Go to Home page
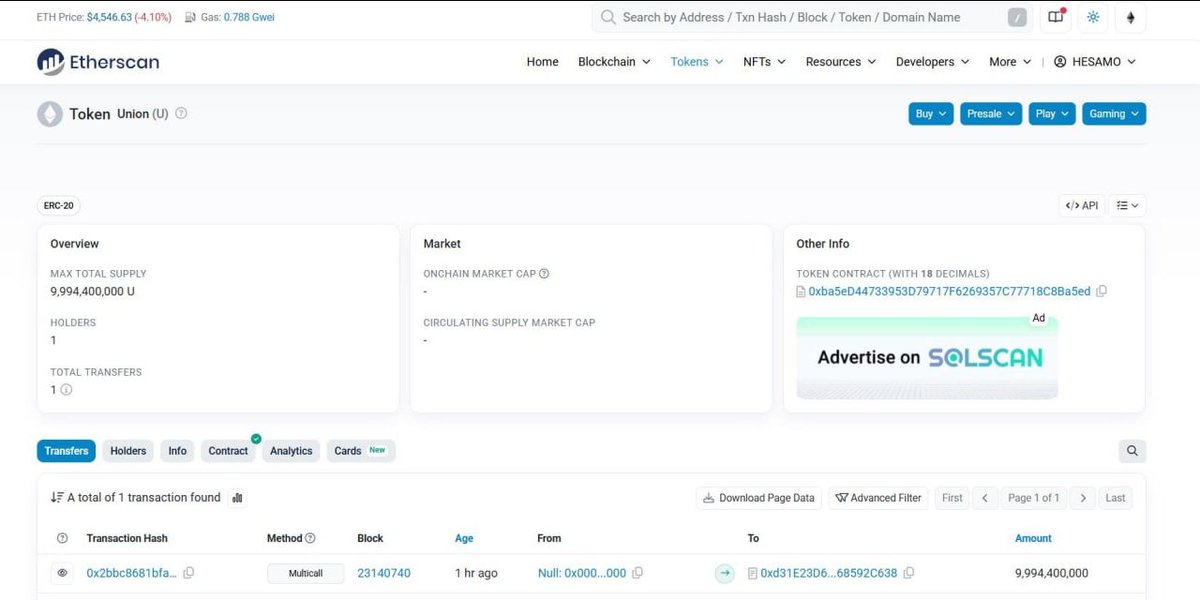This screenshot has height=600, width=1200. tap(542, 62)
